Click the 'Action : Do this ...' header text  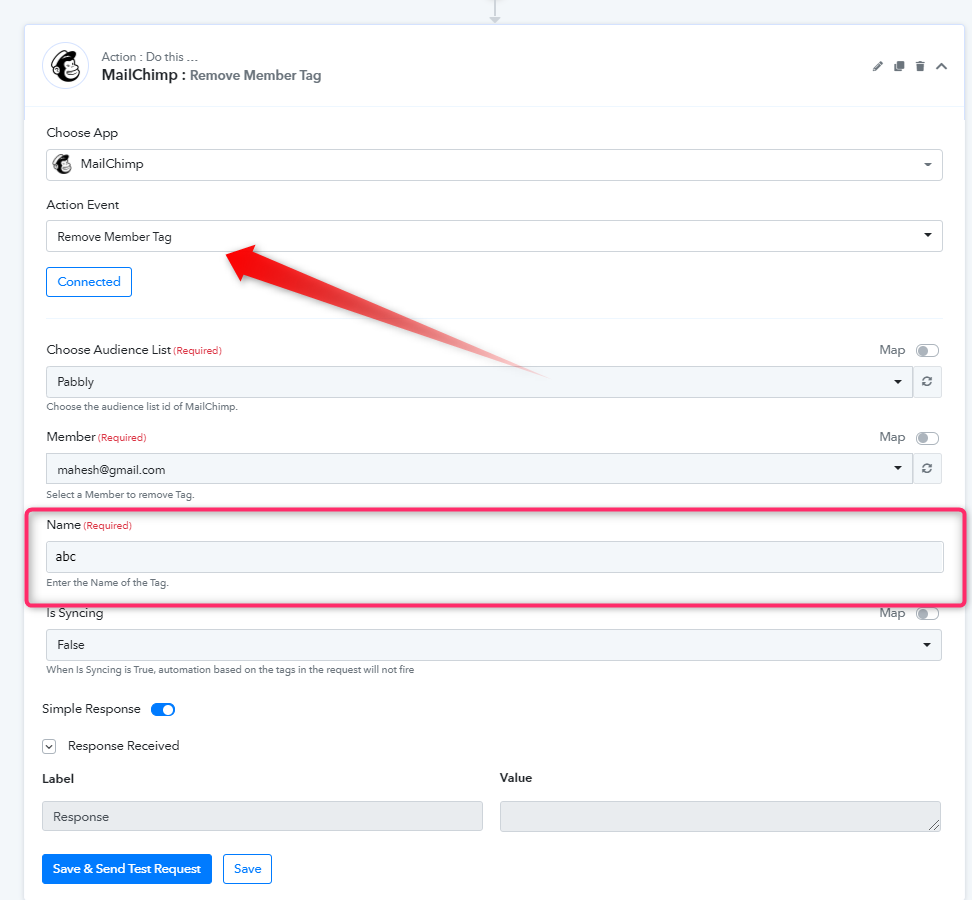pyautogui.click(x=149, y=57)
